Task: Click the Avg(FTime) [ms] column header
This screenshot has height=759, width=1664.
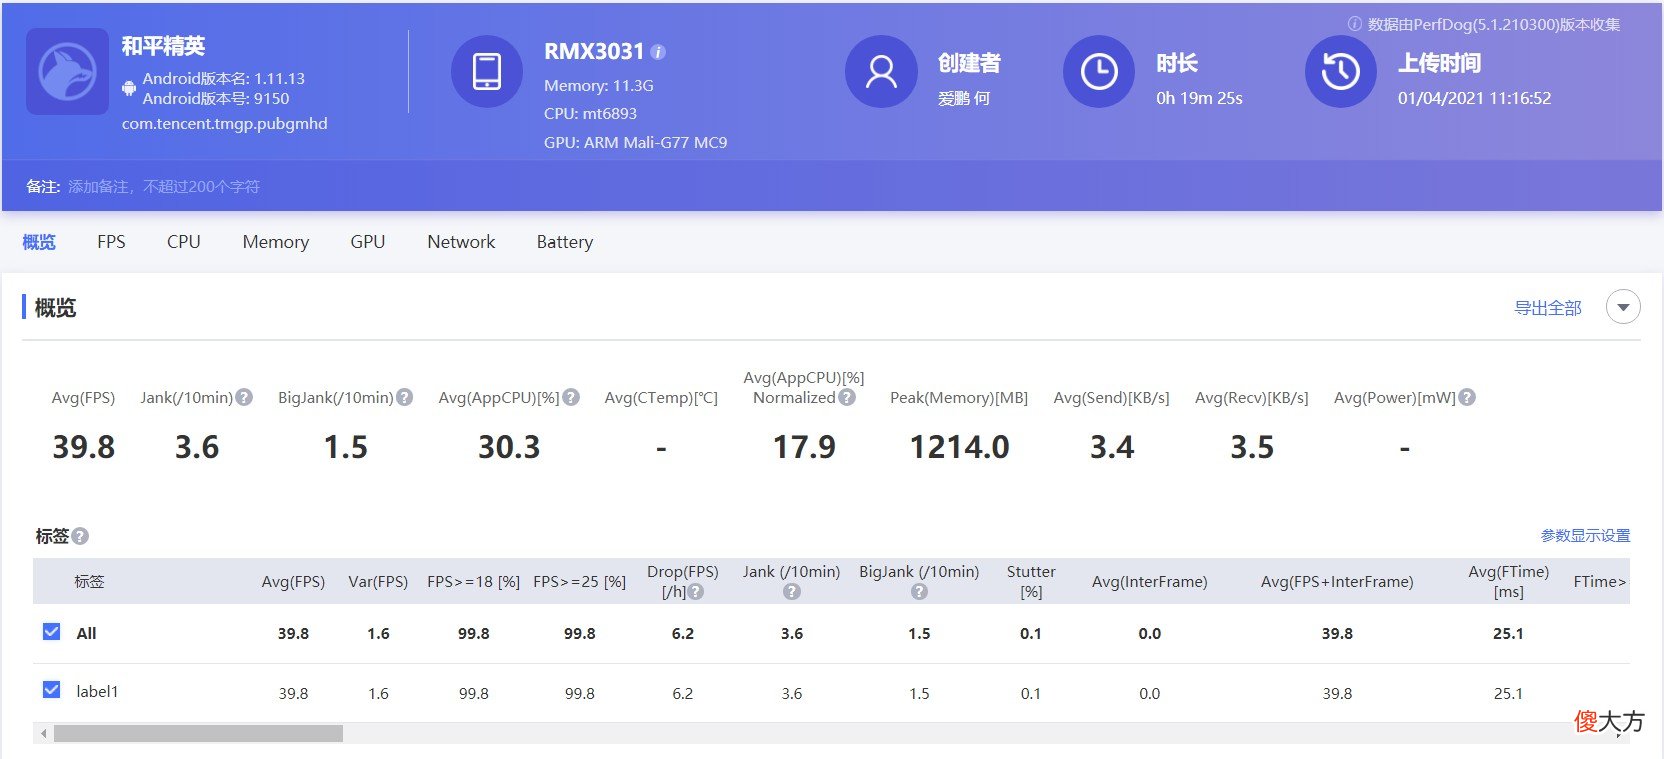Action: click(1508, 582)
